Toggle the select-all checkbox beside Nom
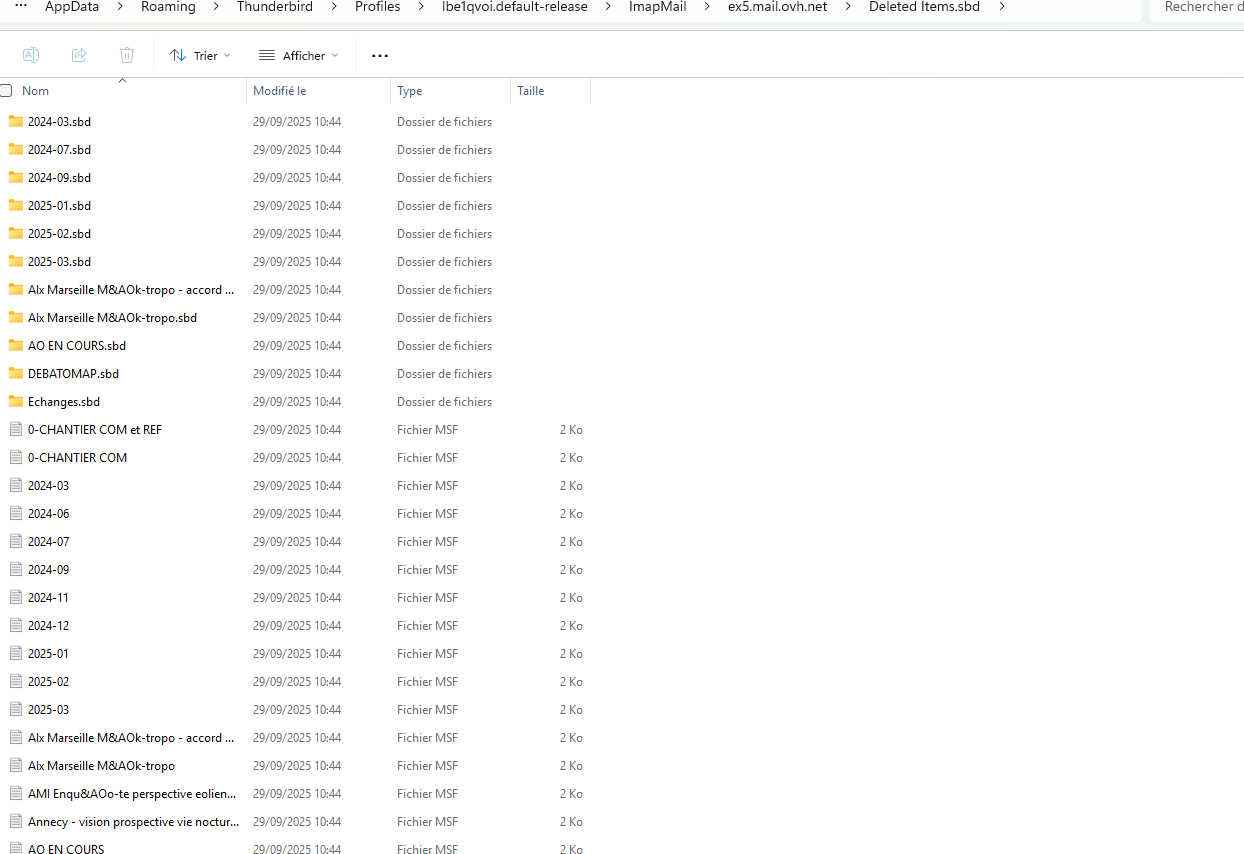 point(6,91)
